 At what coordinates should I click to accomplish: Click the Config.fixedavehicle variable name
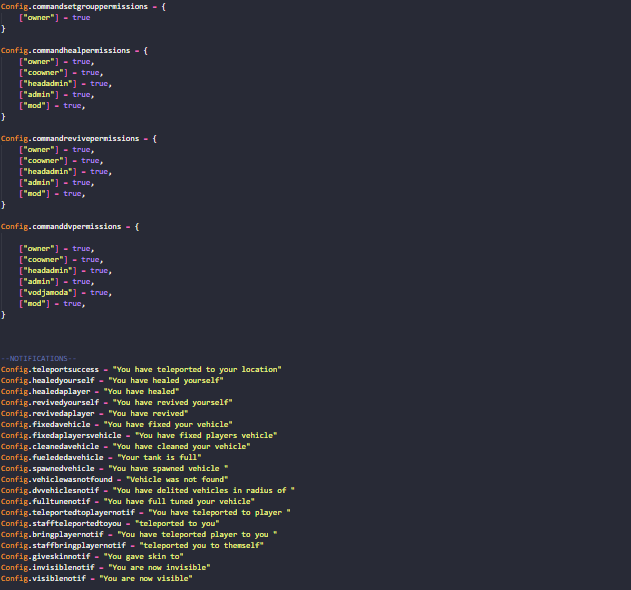point(48,424)
